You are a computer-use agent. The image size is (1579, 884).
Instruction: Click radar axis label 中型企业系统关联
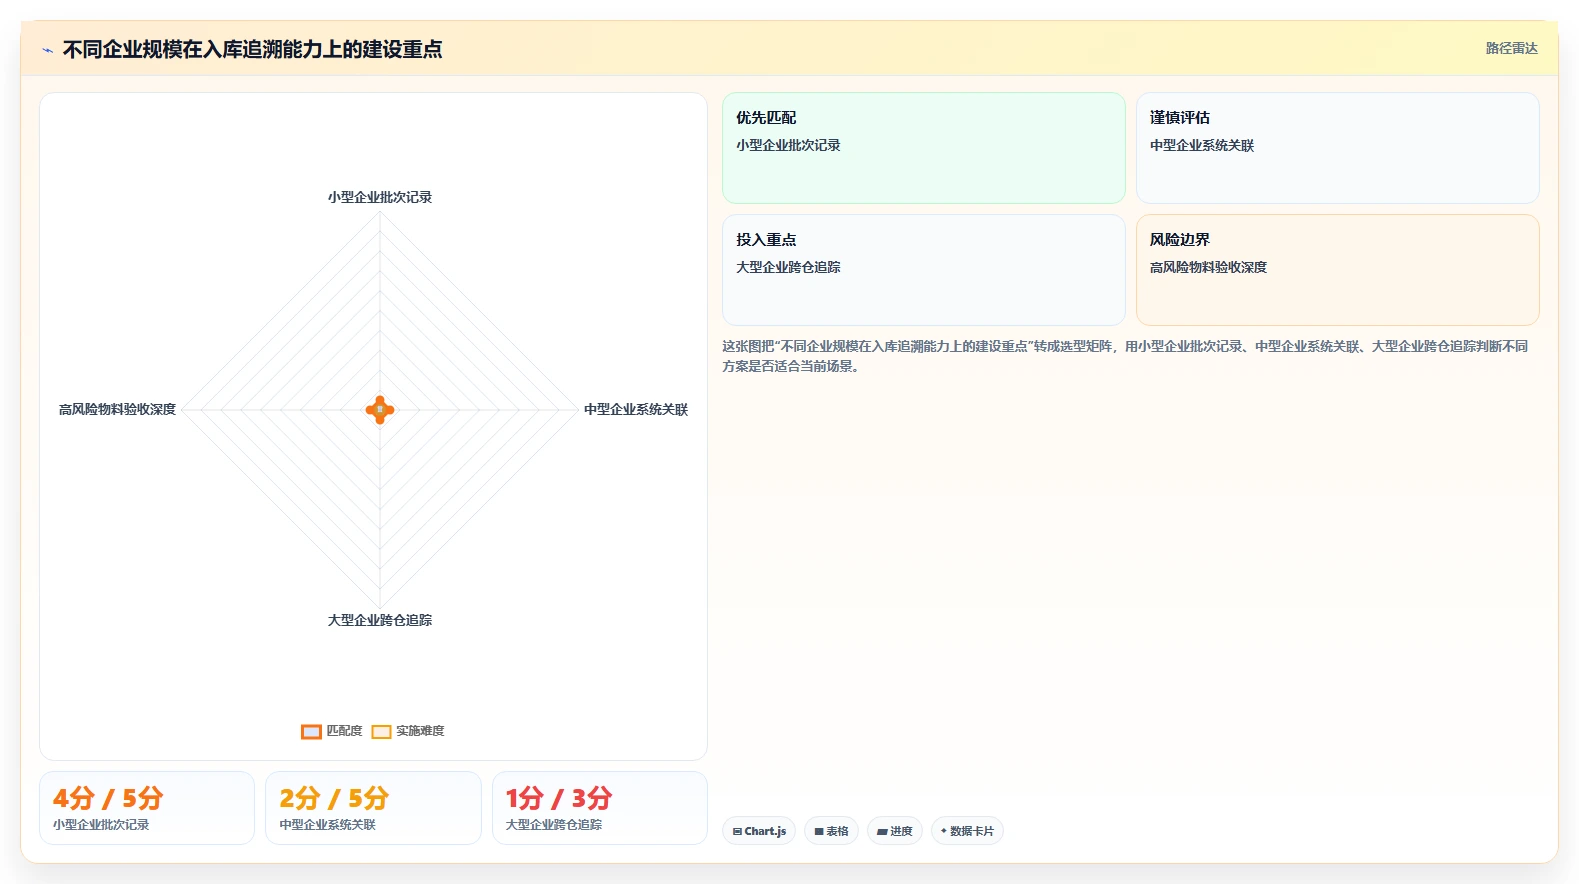coord(636,409)
